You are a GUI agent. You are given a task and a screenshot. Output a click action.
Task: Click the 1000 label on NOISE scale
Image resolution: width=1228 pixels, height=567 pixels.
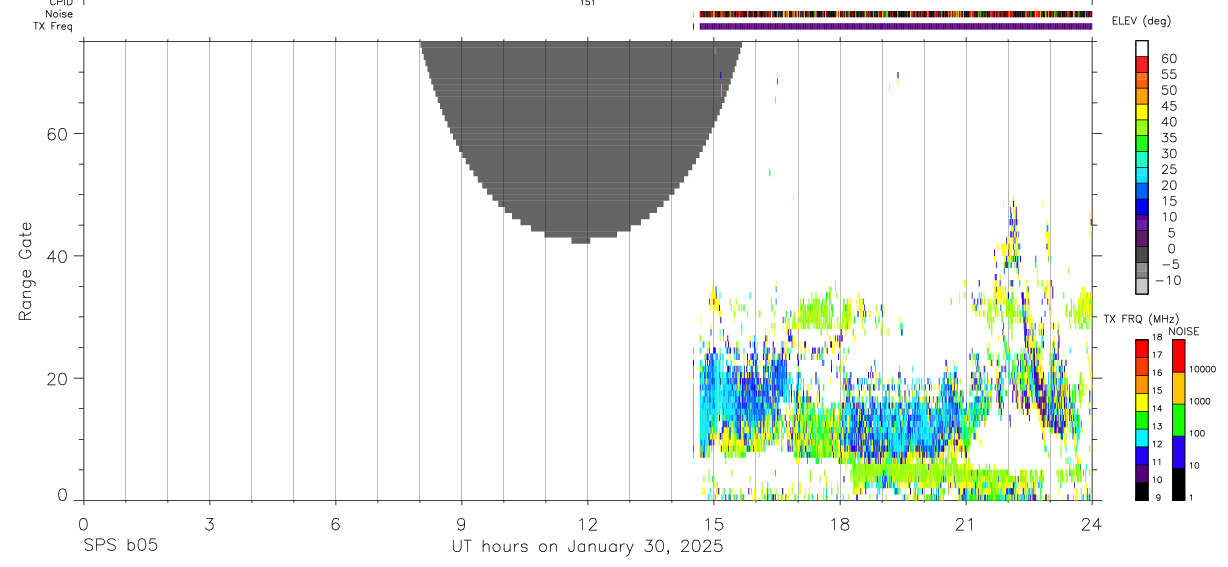[1202, 401]
